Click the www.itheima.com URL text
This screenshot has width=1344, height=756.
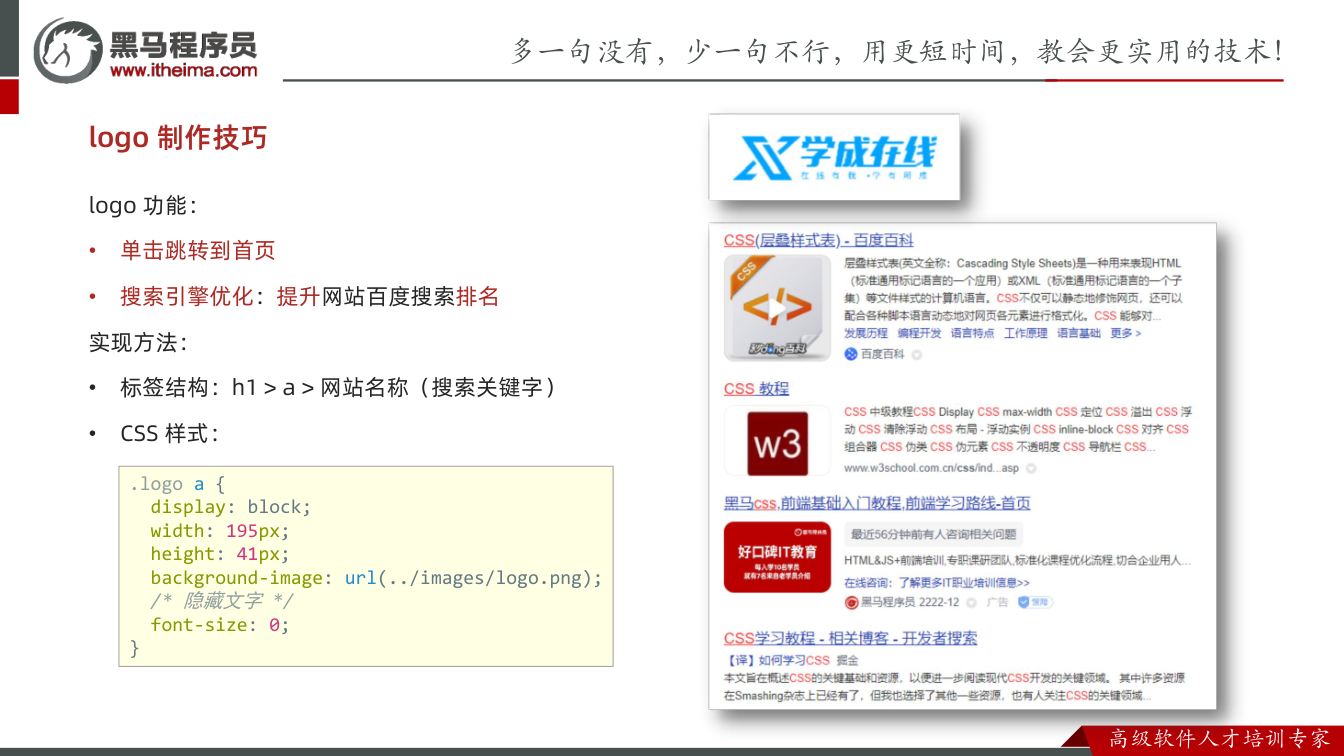(183, 71)
